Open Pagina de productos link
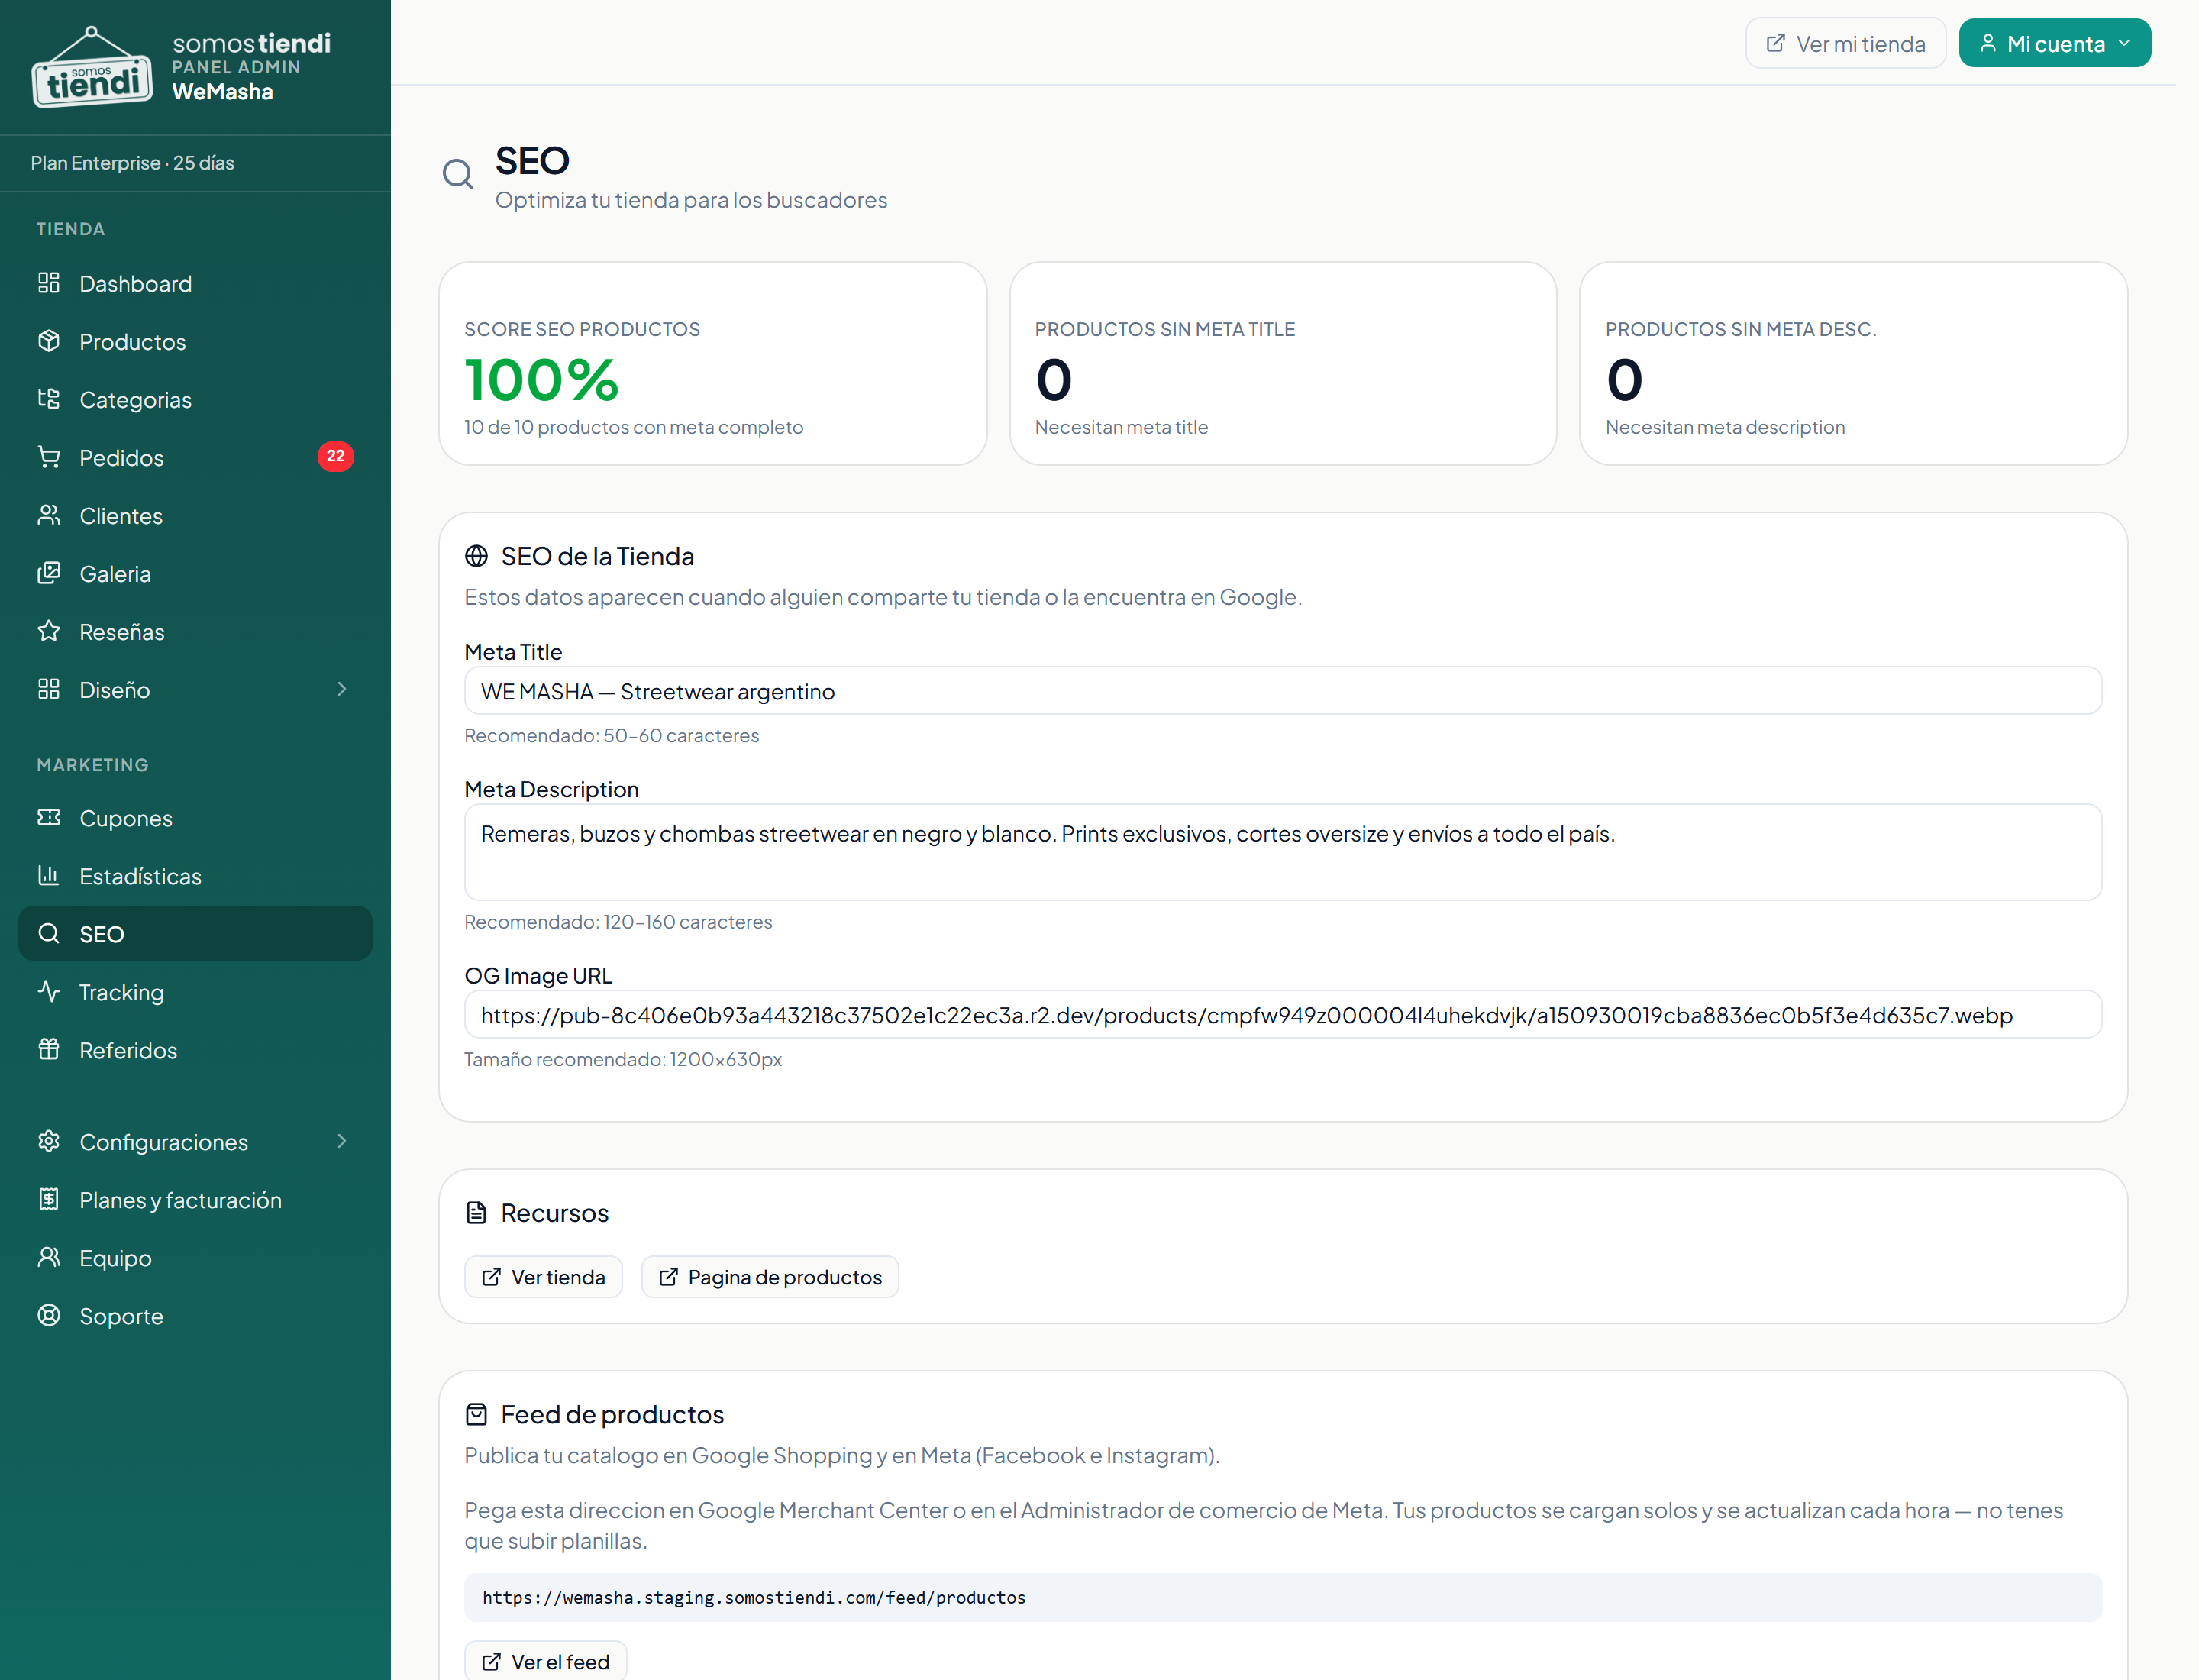The width and height of the screenshot is (2199, 1680). tap(769, 1277)
